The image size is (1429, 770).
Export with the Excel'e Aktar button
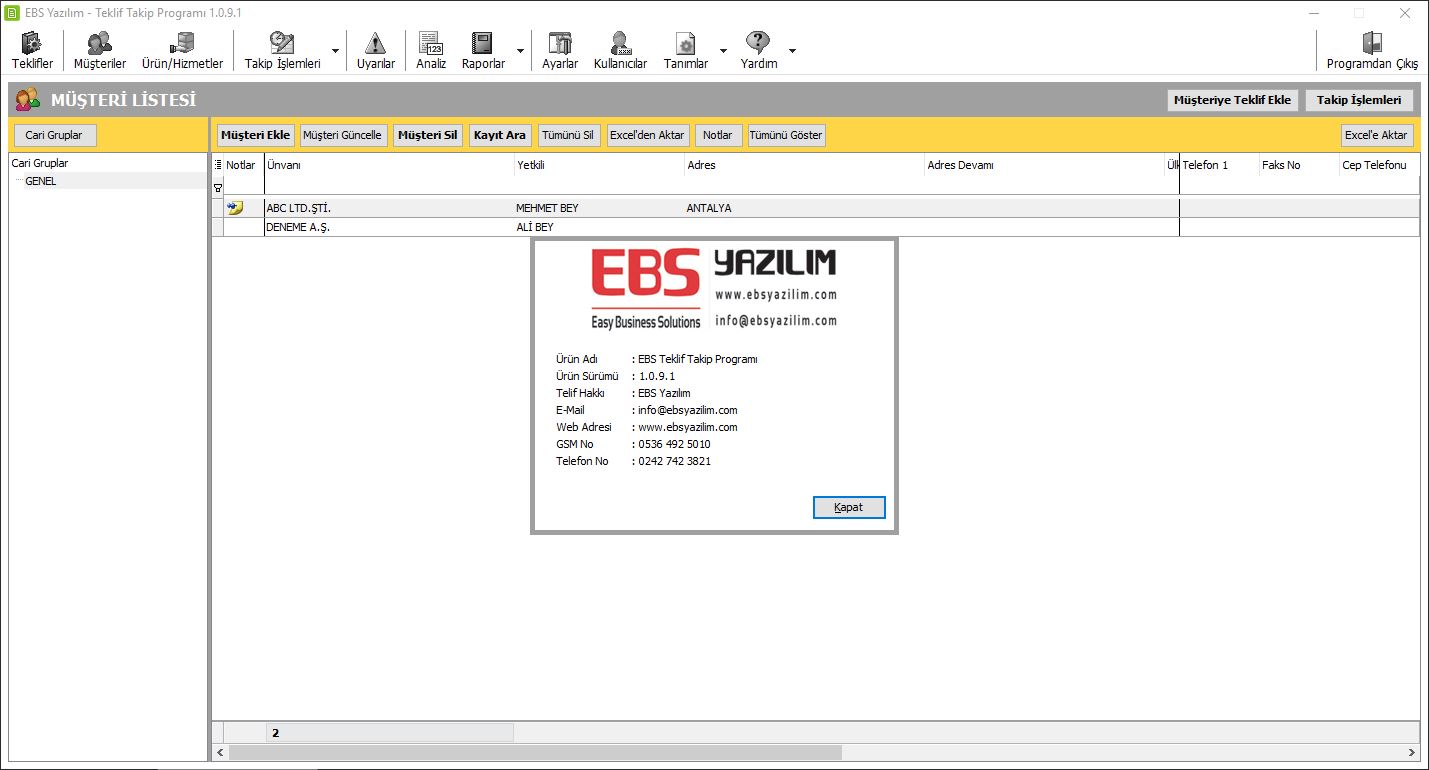point(1376,135)
